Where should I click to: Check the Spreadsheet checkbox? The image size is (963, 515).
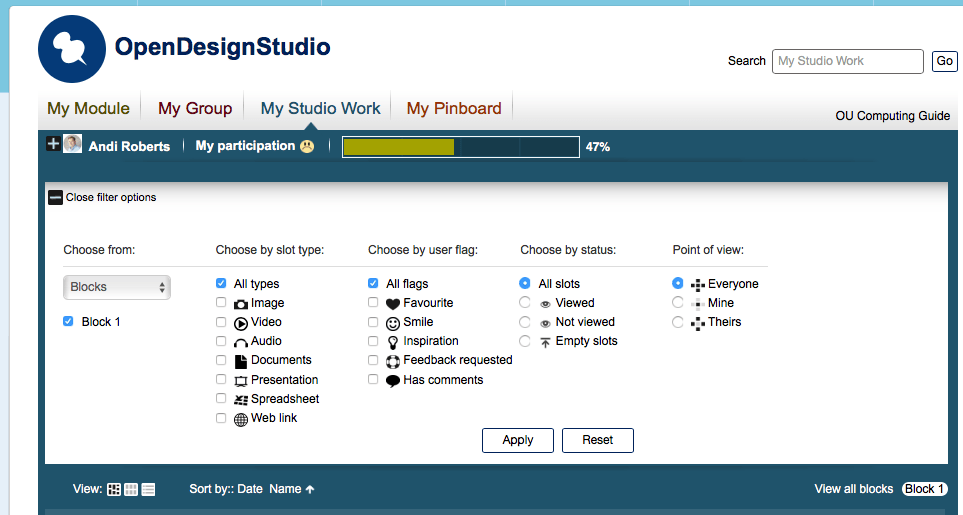(x=221, y=398)
